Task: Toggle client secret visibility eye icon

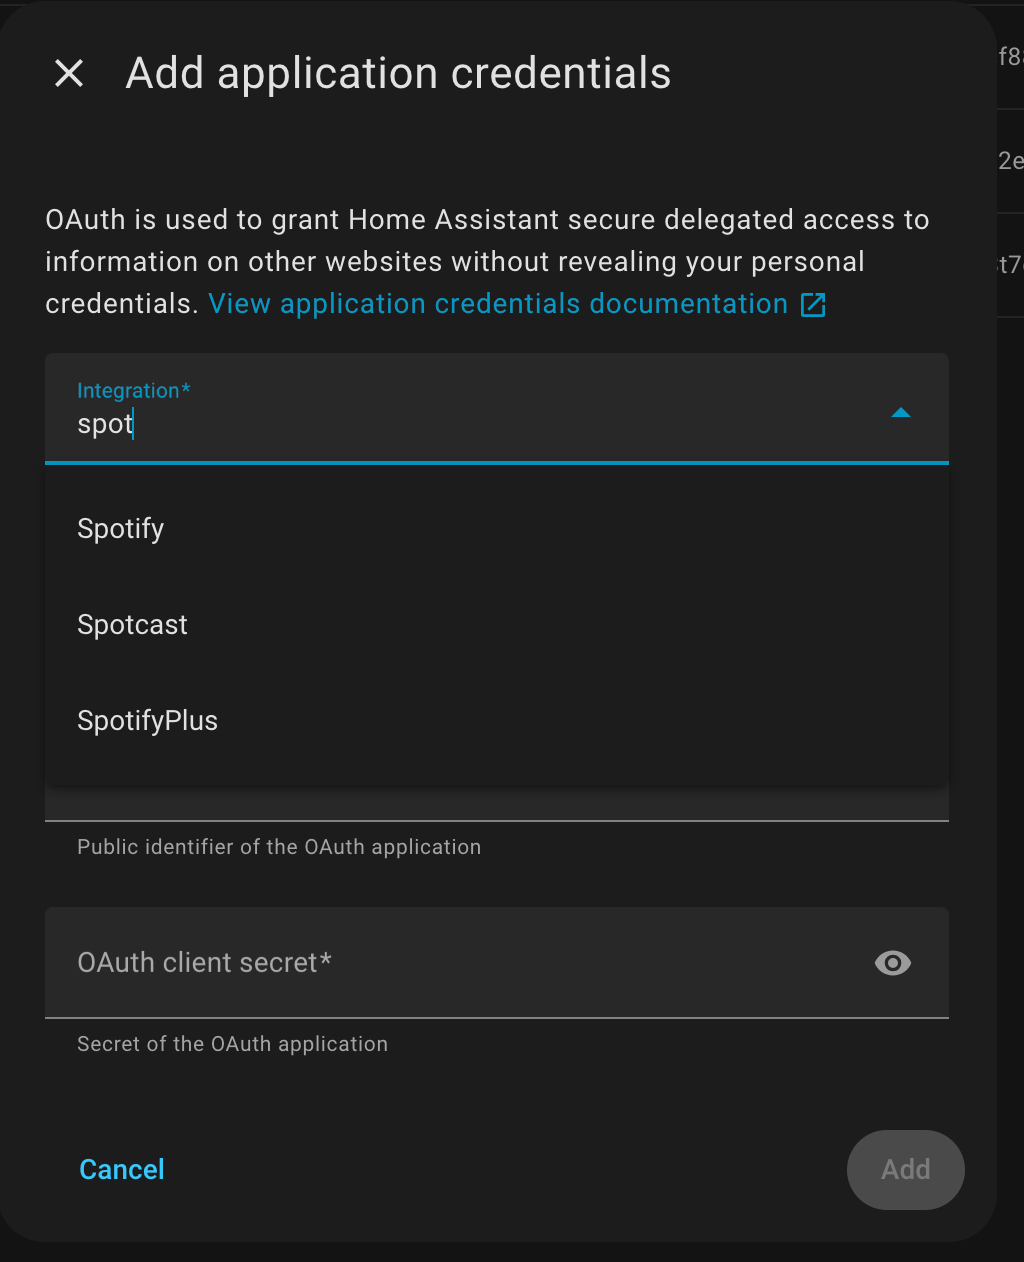Action: pyautogui.click(x=892, y=963)
